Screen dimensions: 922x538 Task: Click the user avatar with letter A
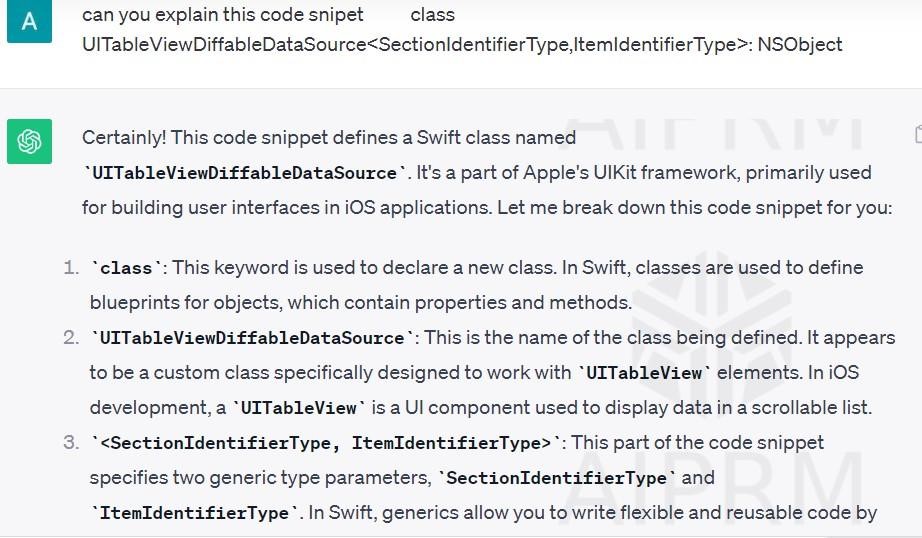coord(29,21)
